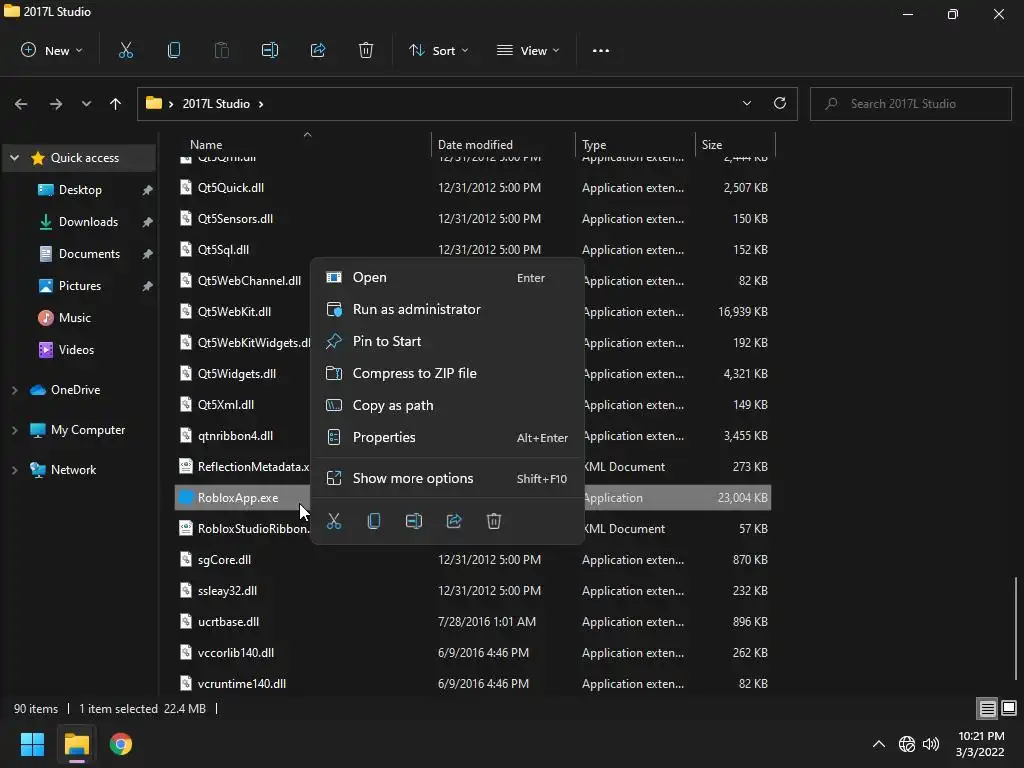Go up one folder level
Image resolution: width=1024 pixels, height=768 pixels.
click(x=116, y=104)
